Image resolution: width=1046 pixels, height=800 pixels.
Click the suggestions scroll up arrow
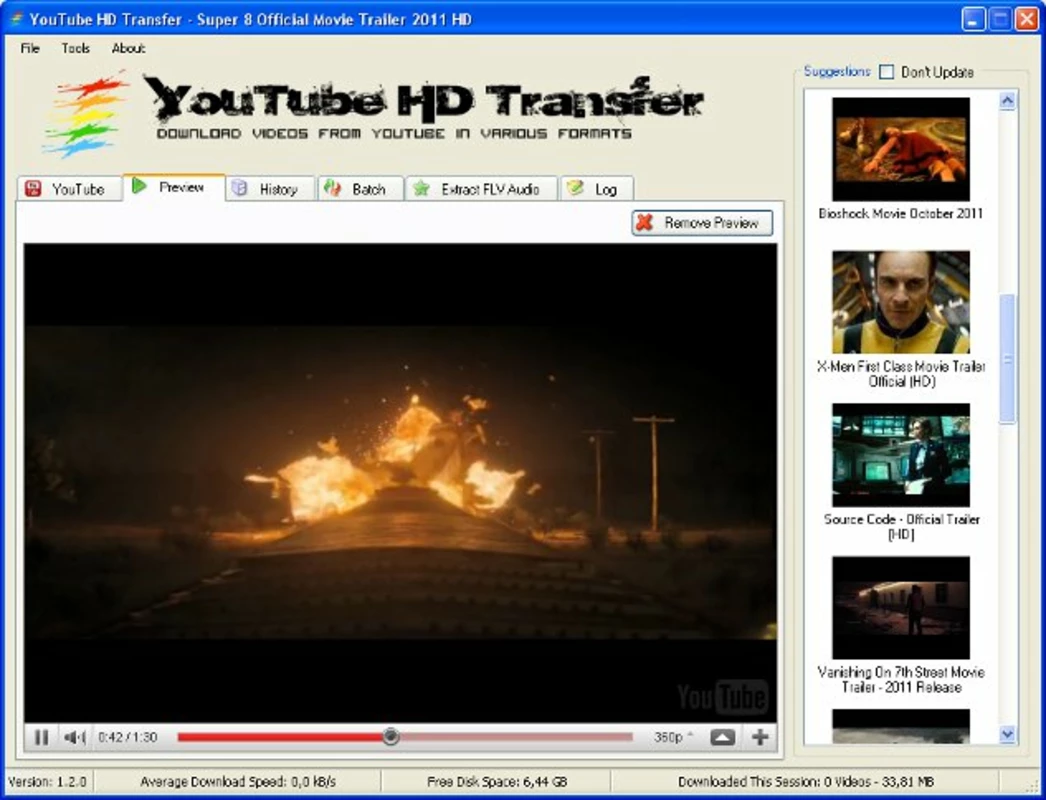point(1007,101)
